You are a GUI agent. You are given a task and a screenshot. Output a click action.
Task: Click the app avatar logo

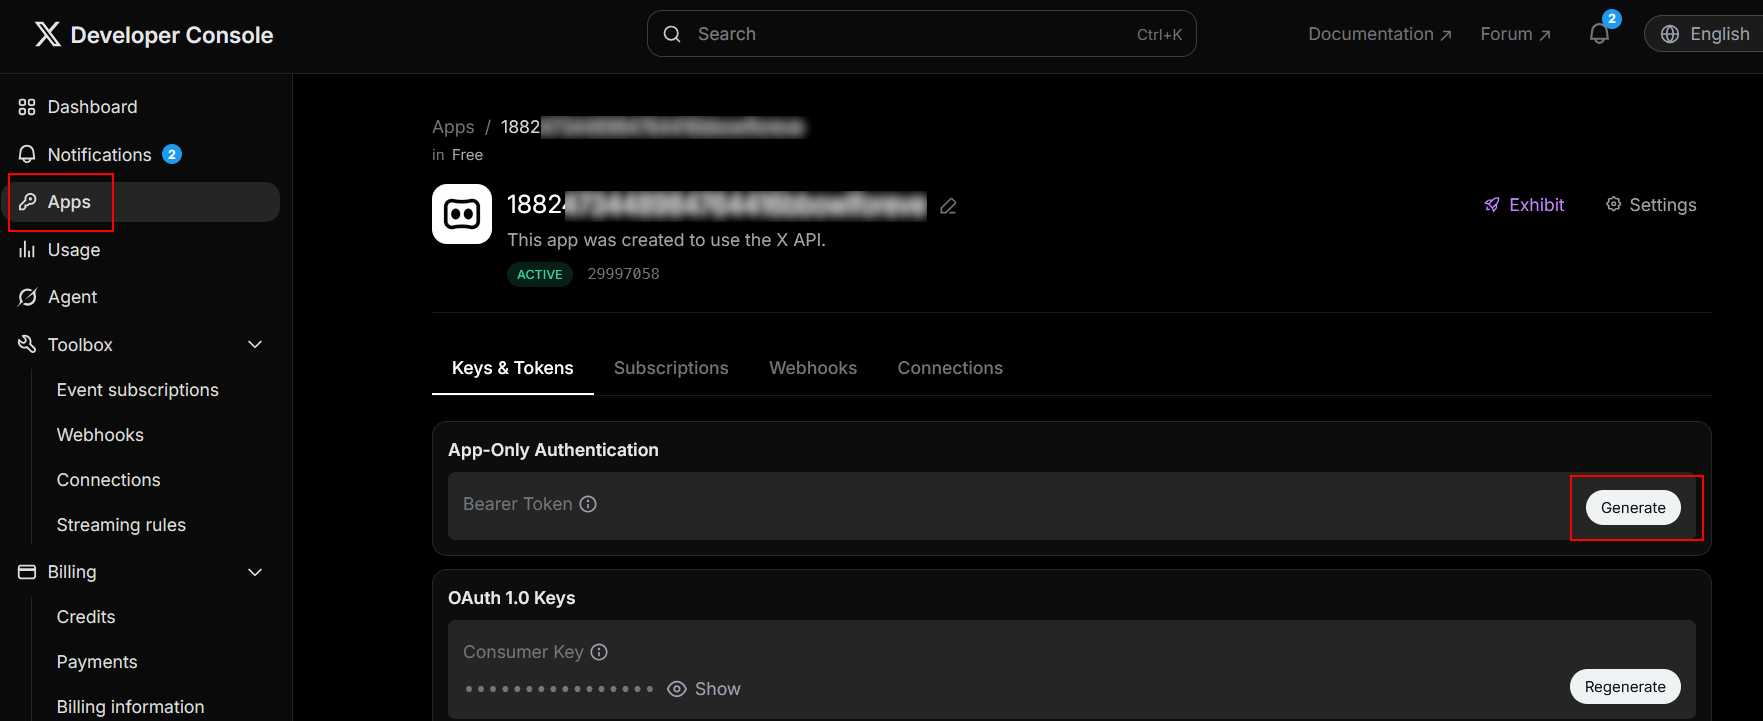pyautogui.click(x=462, y=214)
